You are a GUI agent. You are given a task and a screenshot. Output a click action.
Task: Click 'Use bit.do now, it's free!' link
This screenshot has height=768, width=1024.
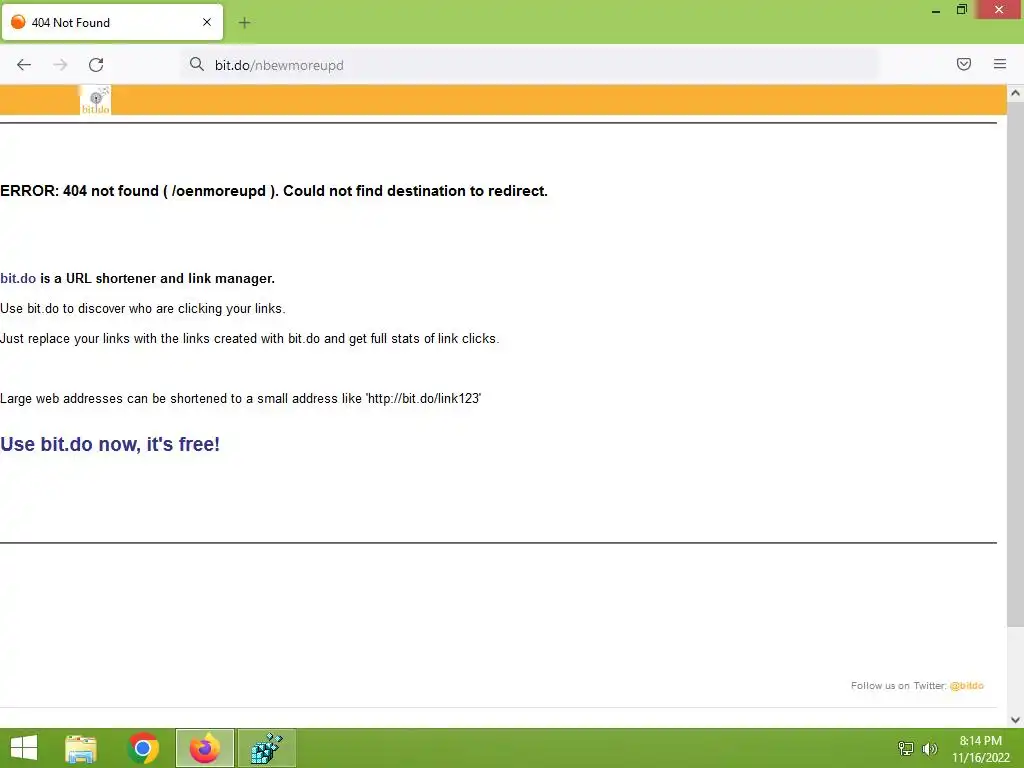(x=110, y=444)
